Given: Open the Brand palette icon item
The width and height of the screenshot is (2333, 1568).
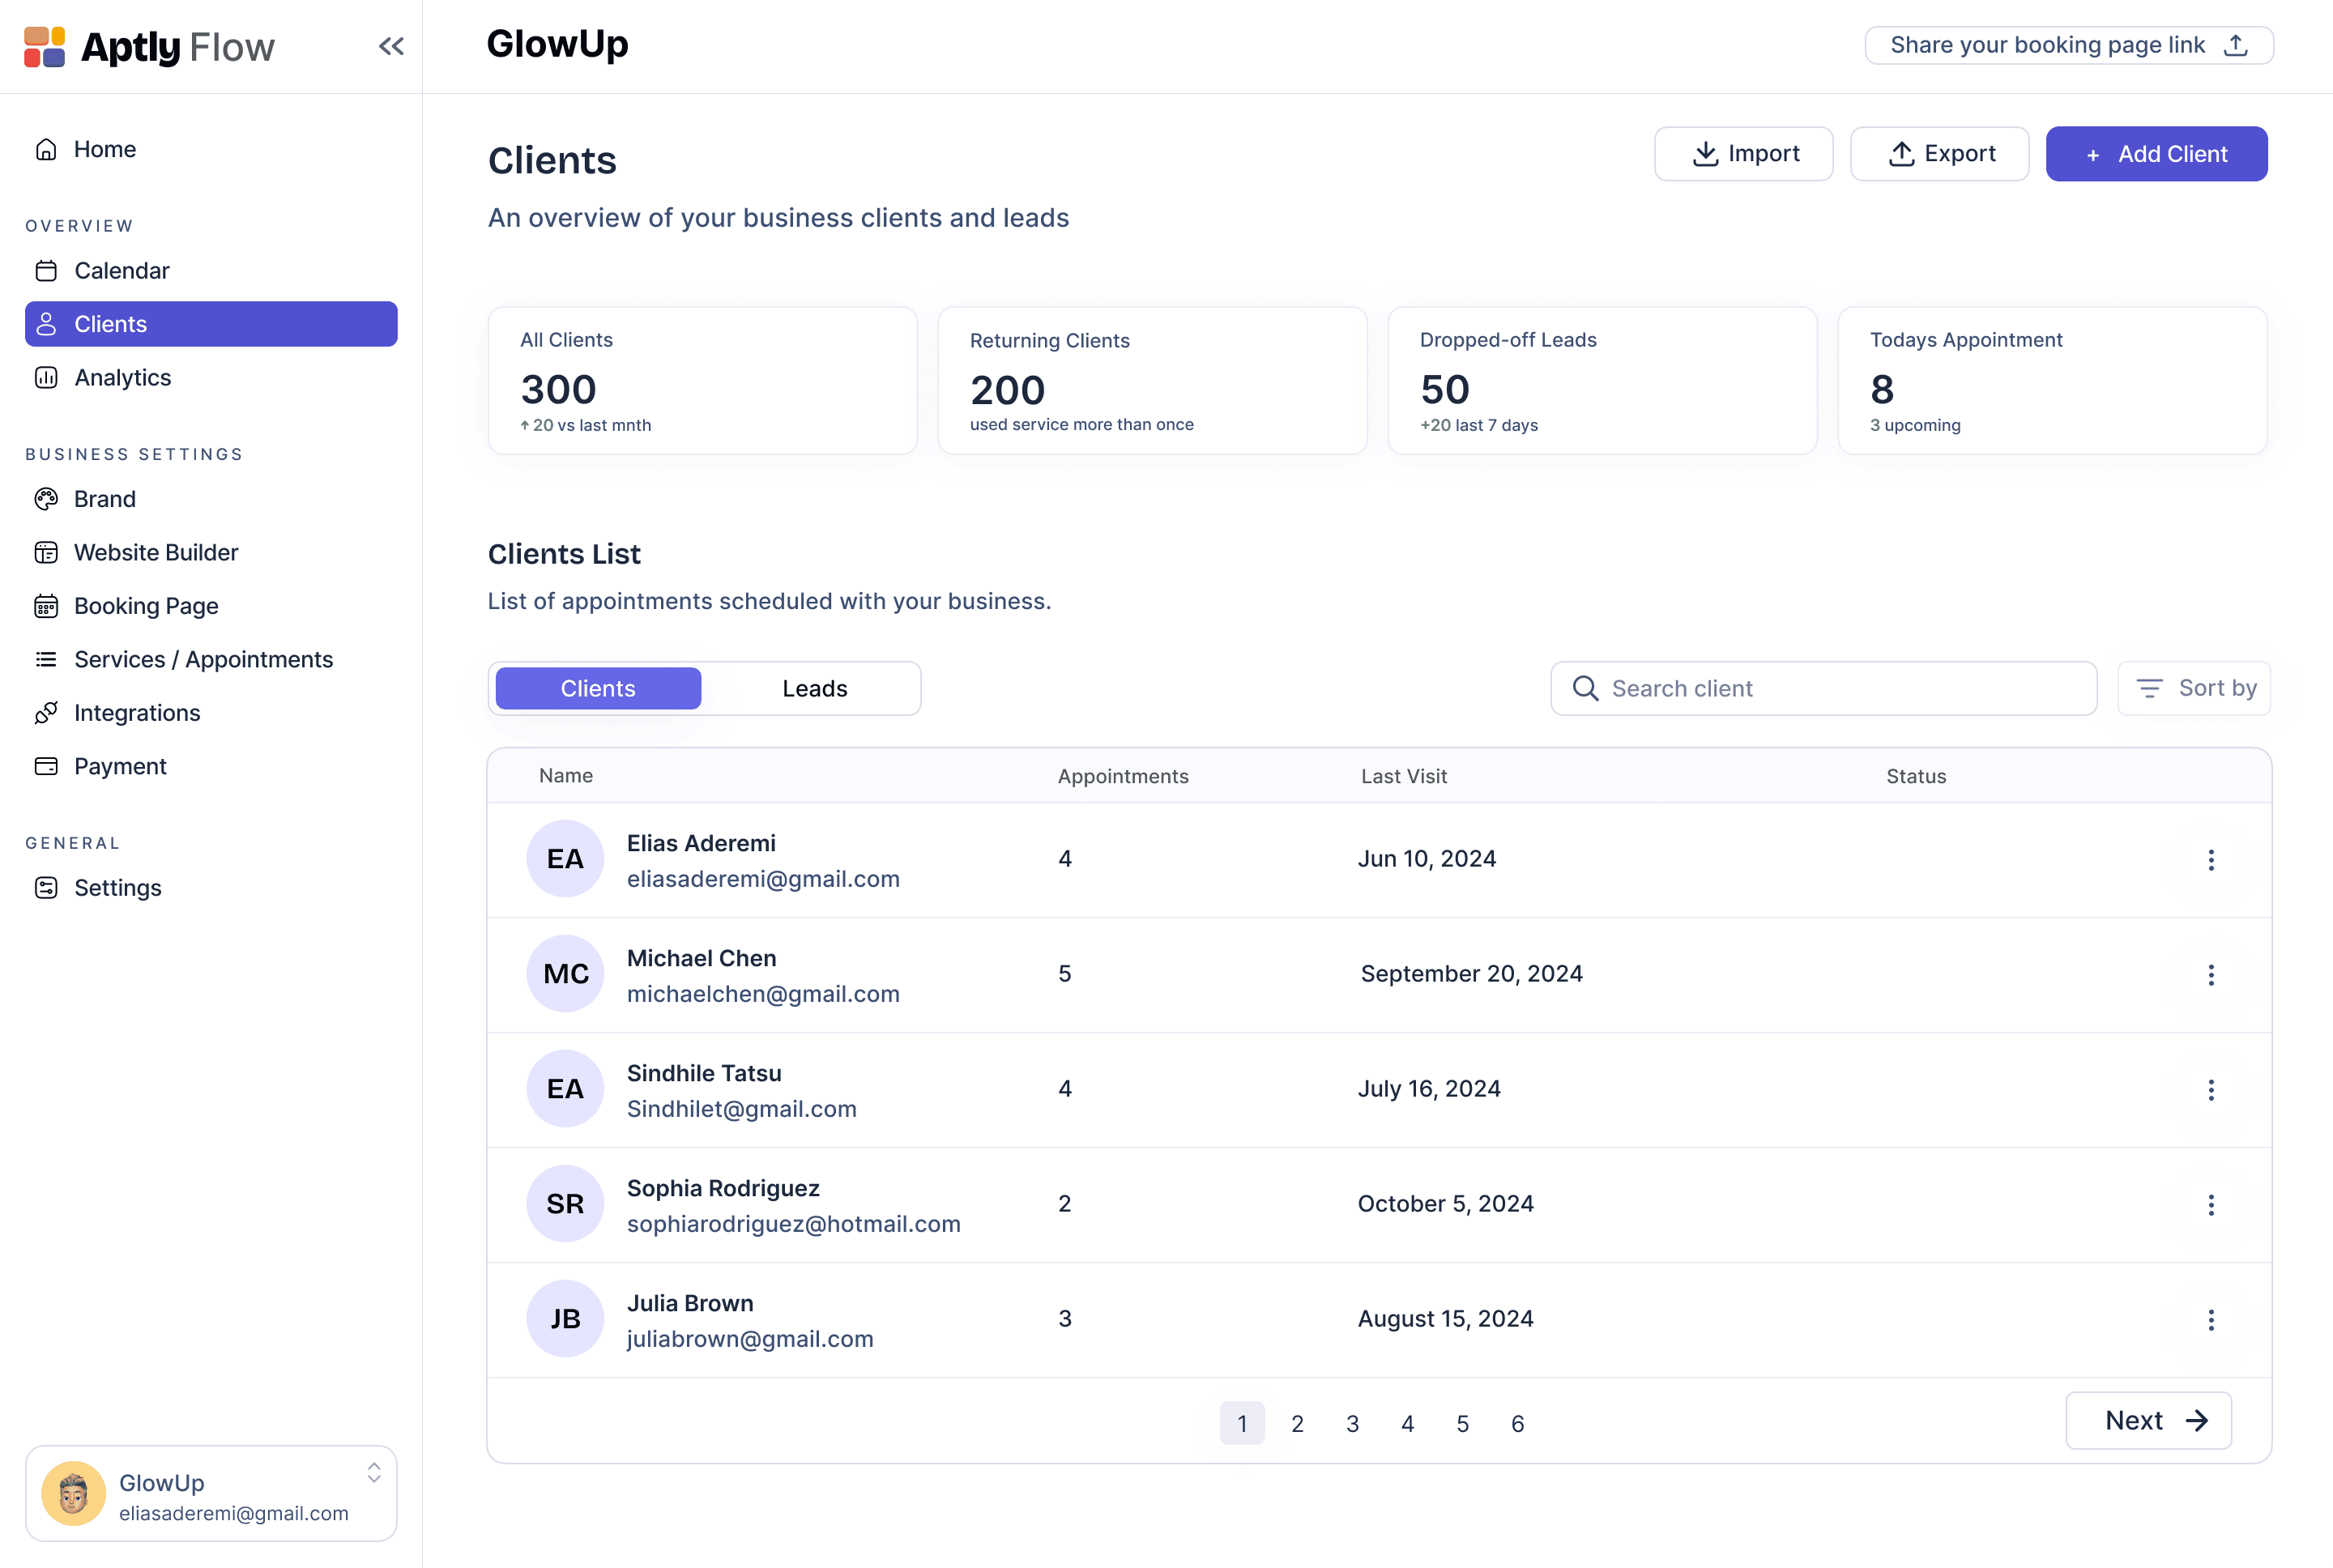Looking at the screenshot, I should pyautogui.click(x=46, y=499).
